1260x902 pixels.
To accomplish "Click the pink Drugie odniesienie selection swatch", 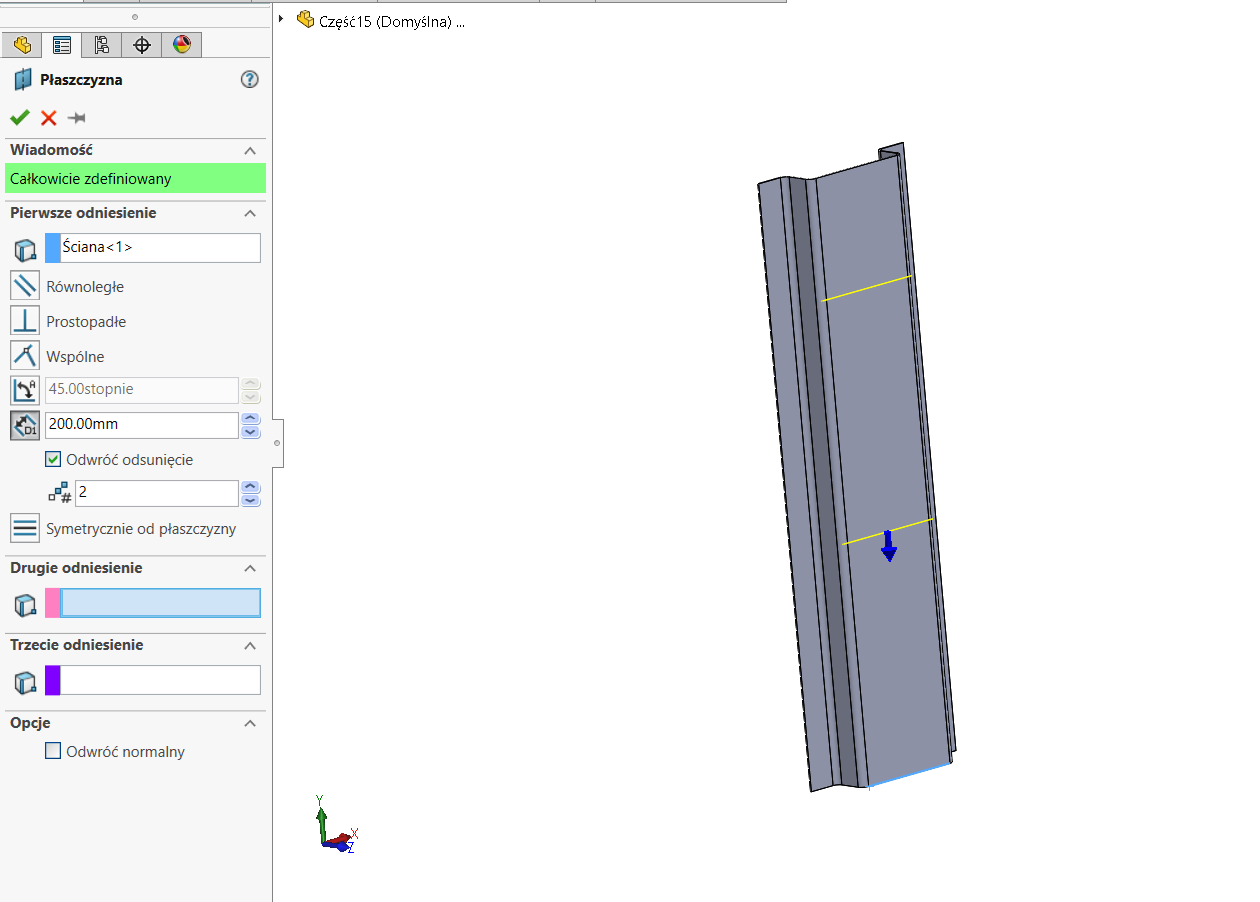I will pyautogui.click(x=52, y=603).
